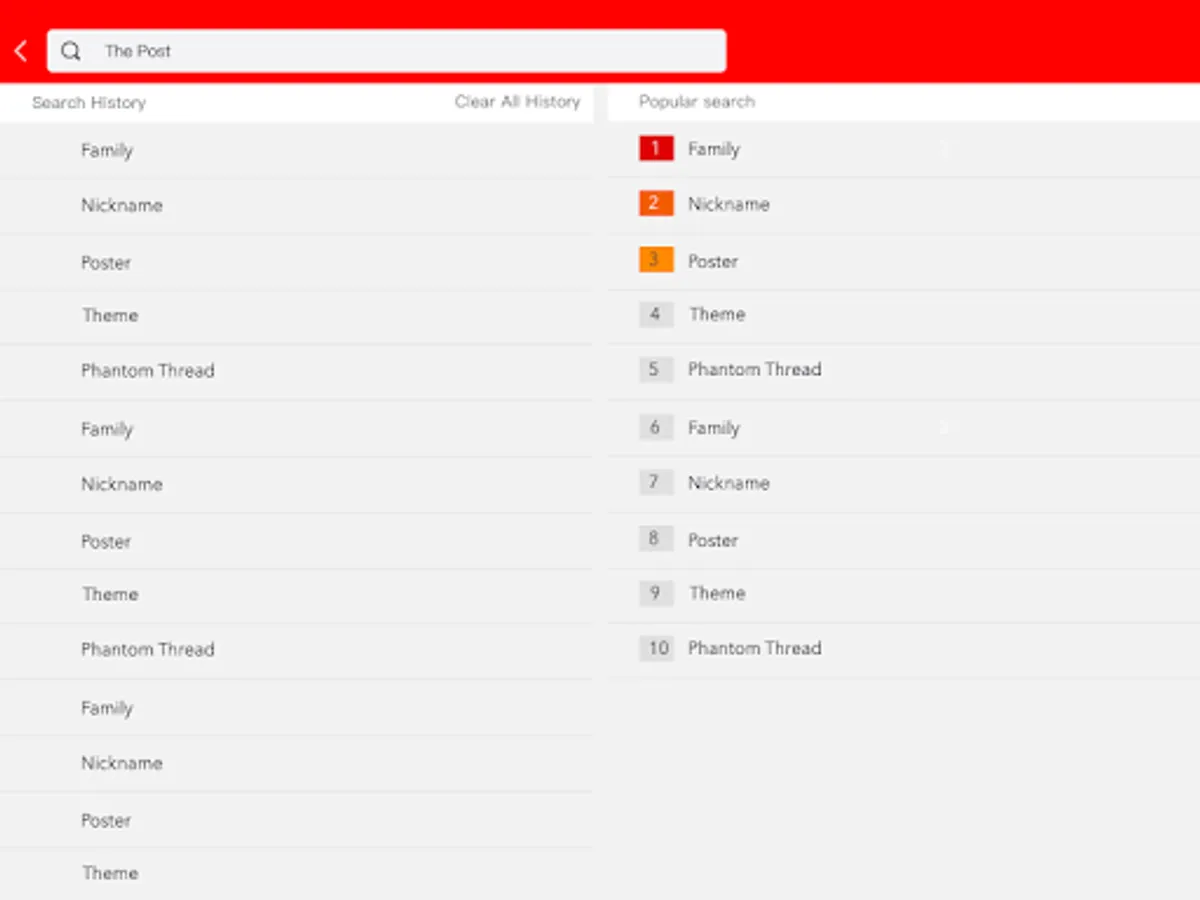
Task: Clear All History of searches
Action: (518, 101)
